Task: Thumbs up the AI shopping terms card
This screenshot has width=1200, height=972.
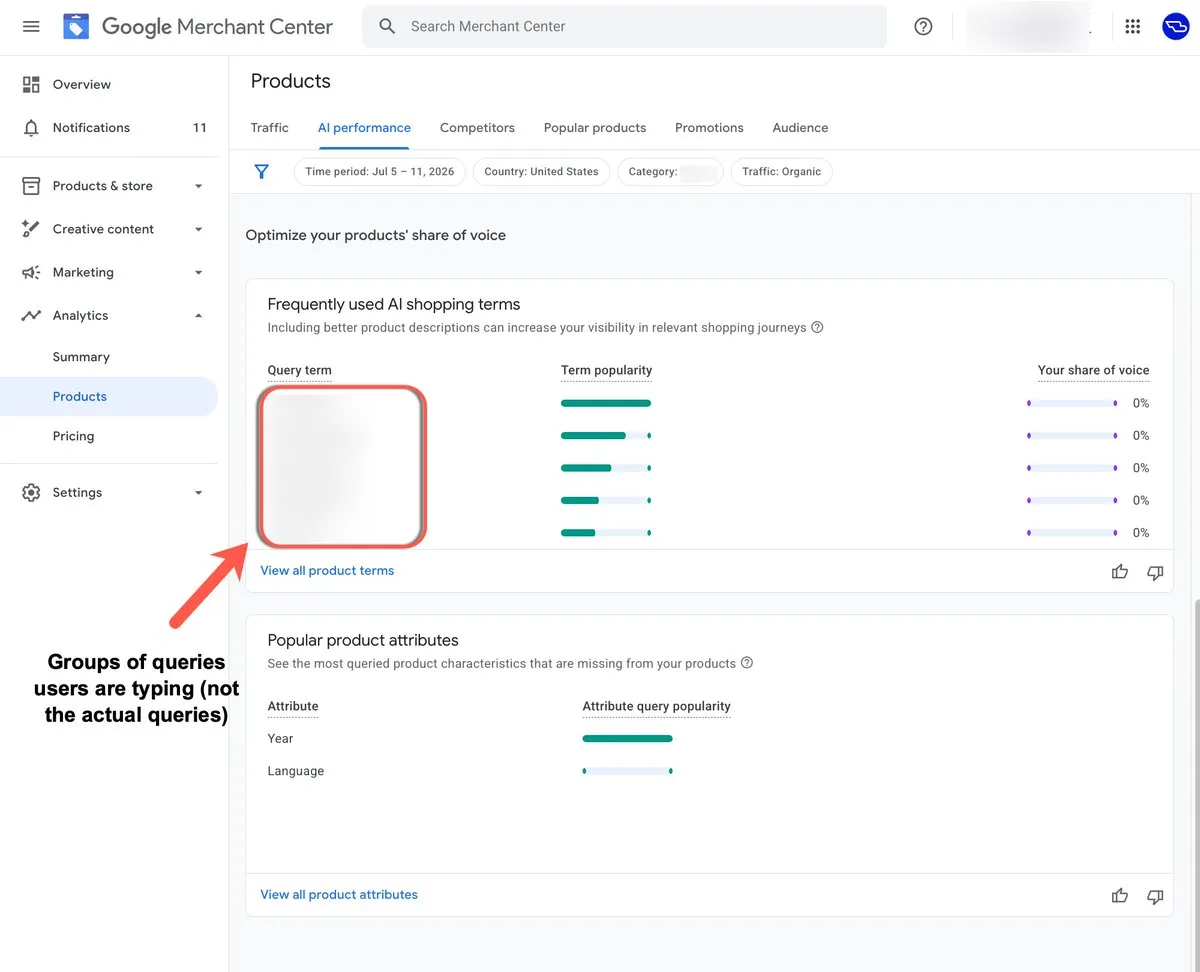Action: click(x=1120, y=572)
